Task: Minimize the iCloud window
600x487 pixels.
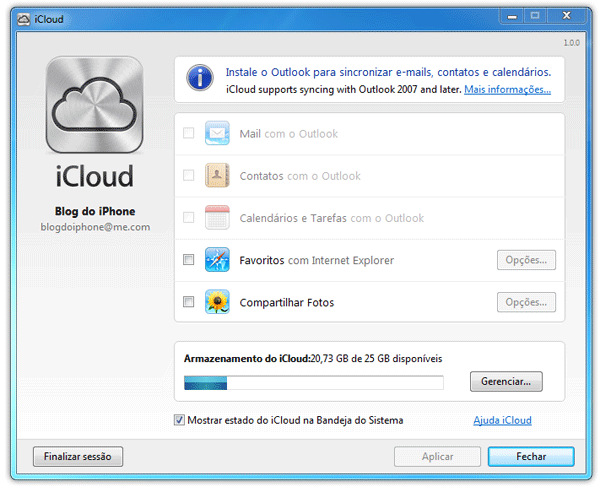Action: (512, 16)
